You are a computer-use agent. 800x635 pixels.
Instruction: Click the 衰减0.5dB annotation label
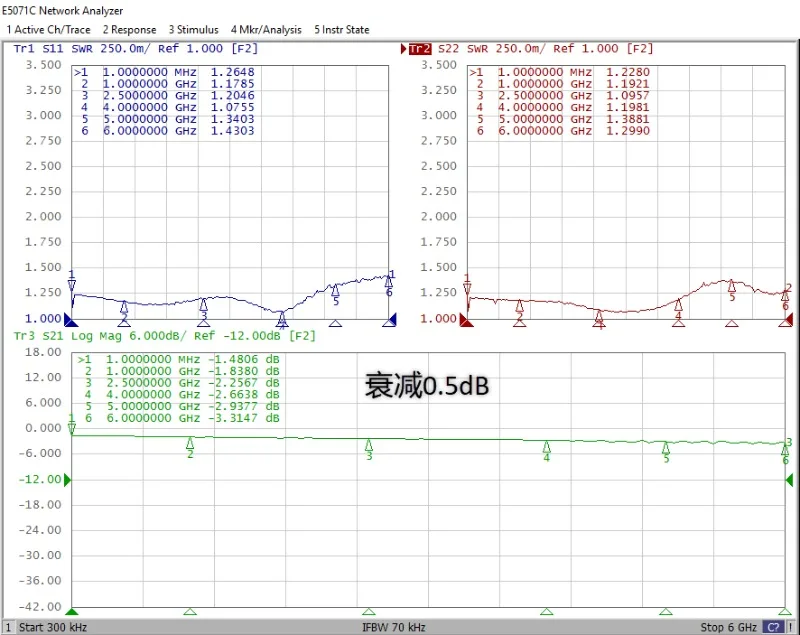click(x=427, y=385)
